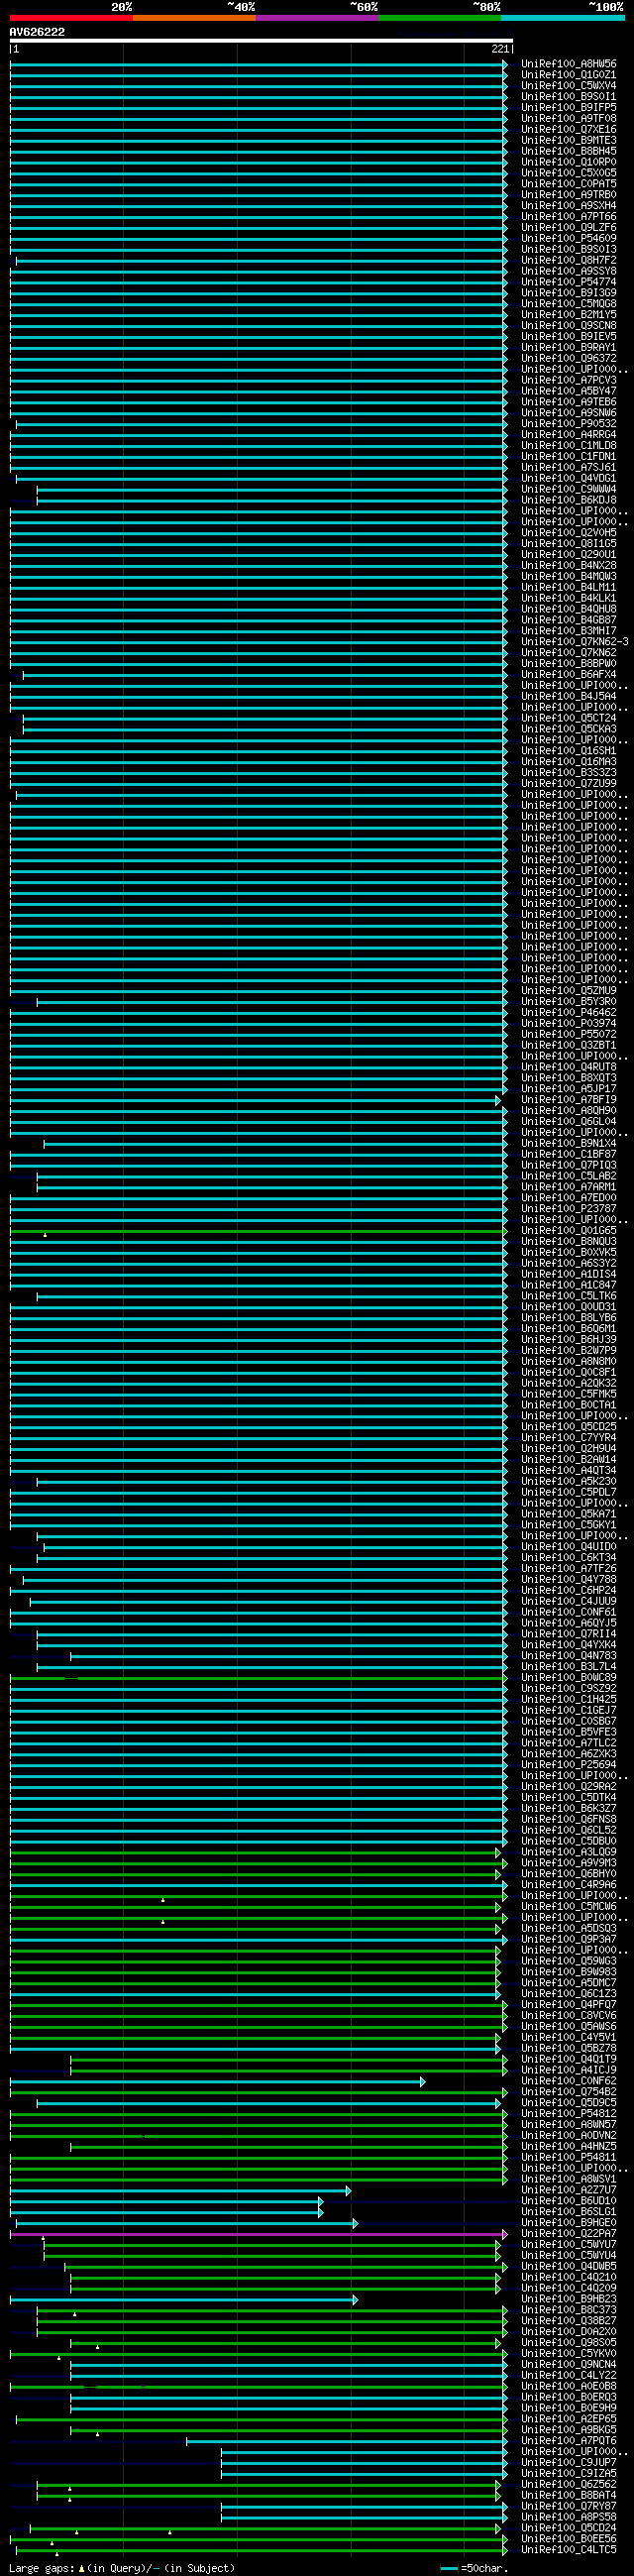Click the white query sequence bar
The image size is (634, 2576).
tap(261, 41)
